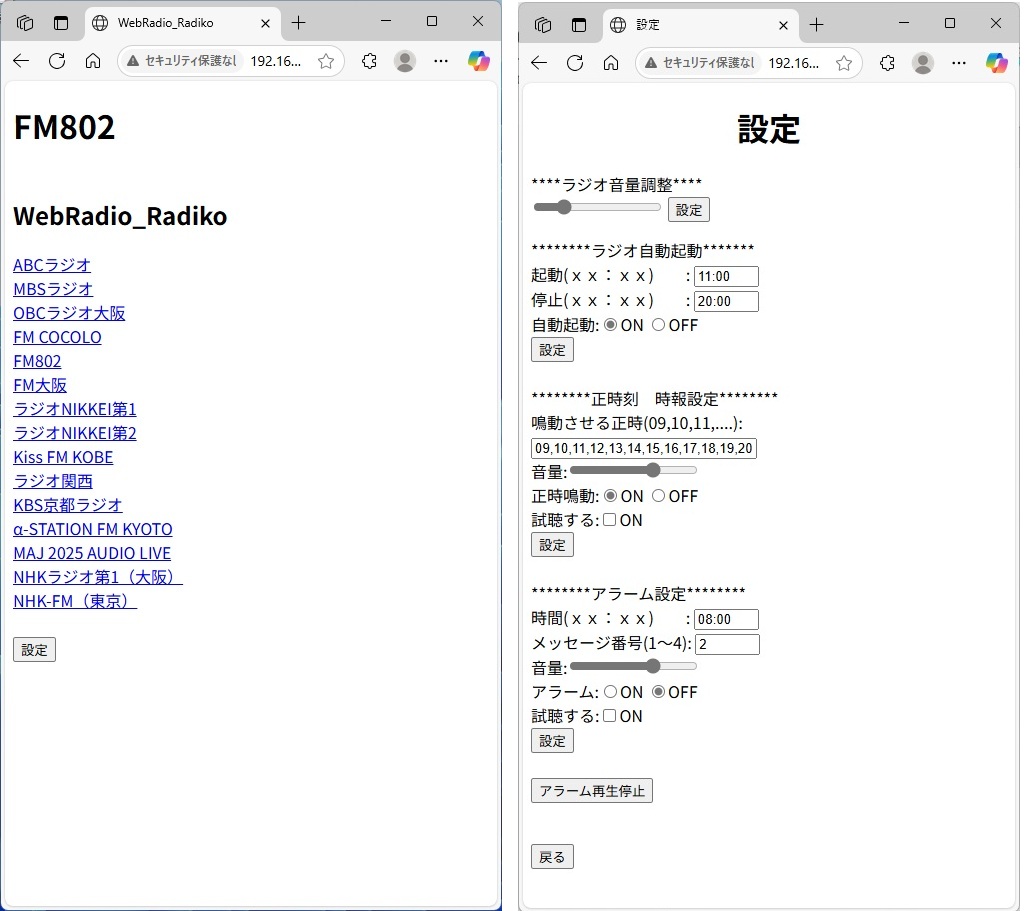The width and height of the screenshot is (1030, 911).
Task: Click the アラーム 時間 field
Action: (x=726, y=619)
